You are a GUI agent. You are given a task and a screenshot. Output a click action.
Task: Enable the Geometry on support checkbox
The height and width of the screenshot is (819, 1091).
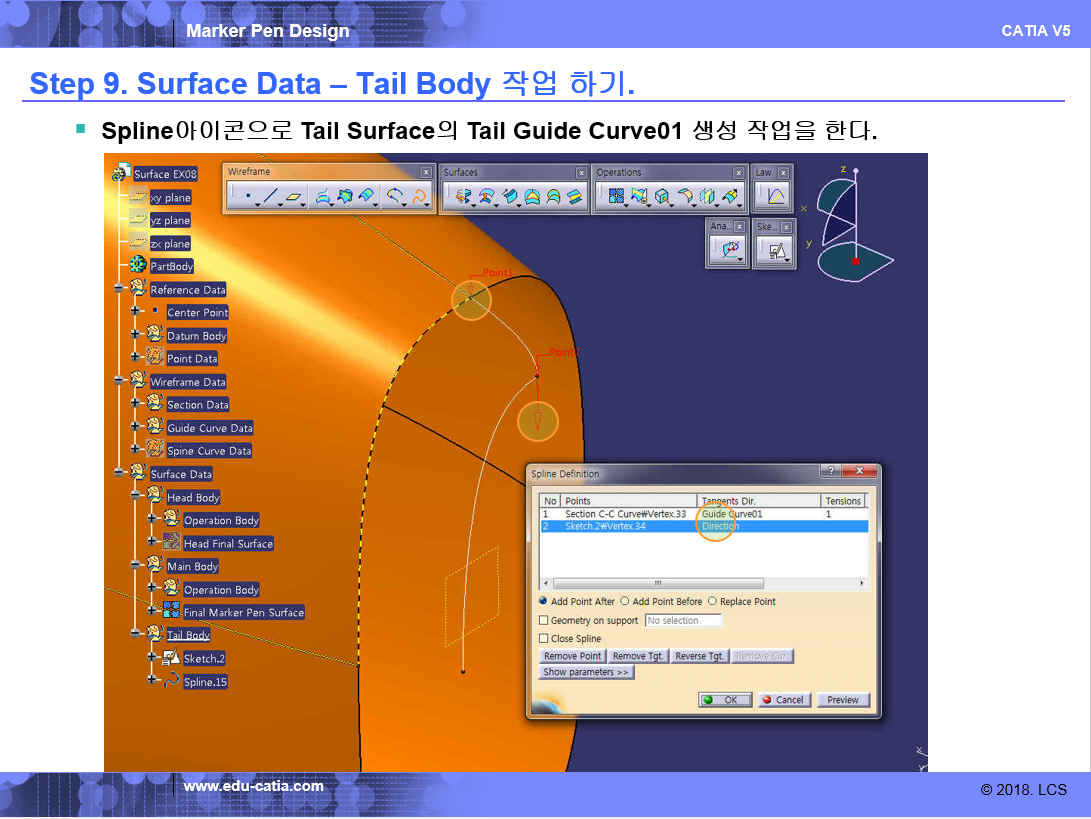tap(544, 621)
